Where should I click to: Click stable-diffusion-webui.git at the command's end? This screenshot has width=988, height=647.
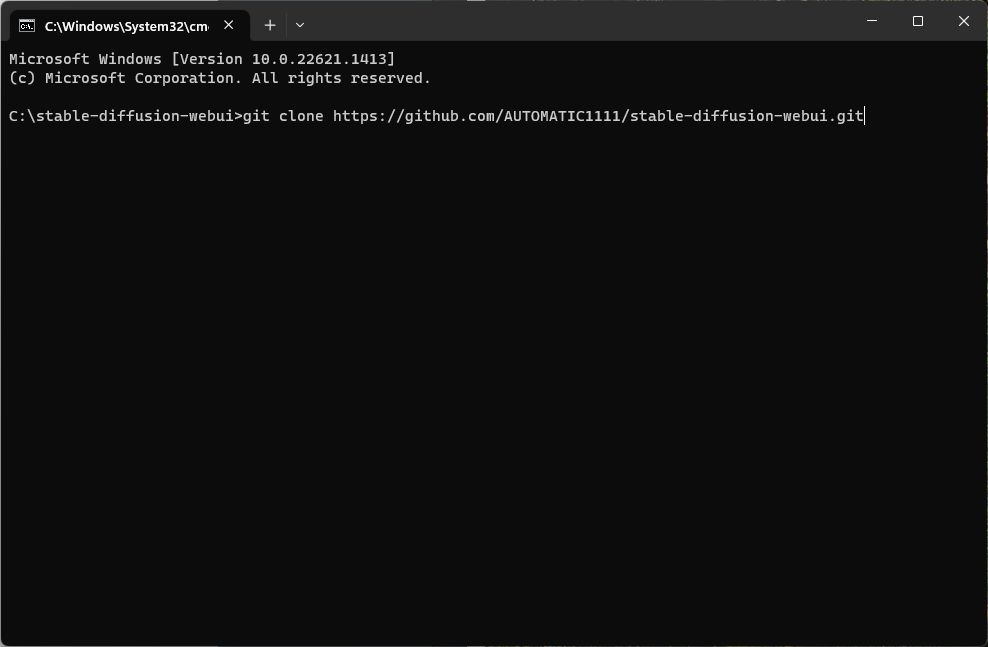tap(746, 116)
